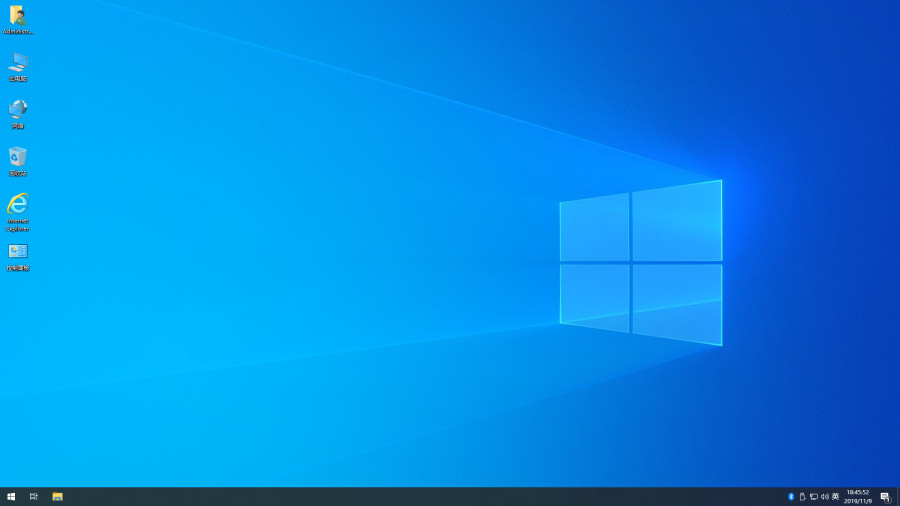The image size is (900, 506).
Task: Click the Bluetooth tray icon
Action: (x=791, y=497)
